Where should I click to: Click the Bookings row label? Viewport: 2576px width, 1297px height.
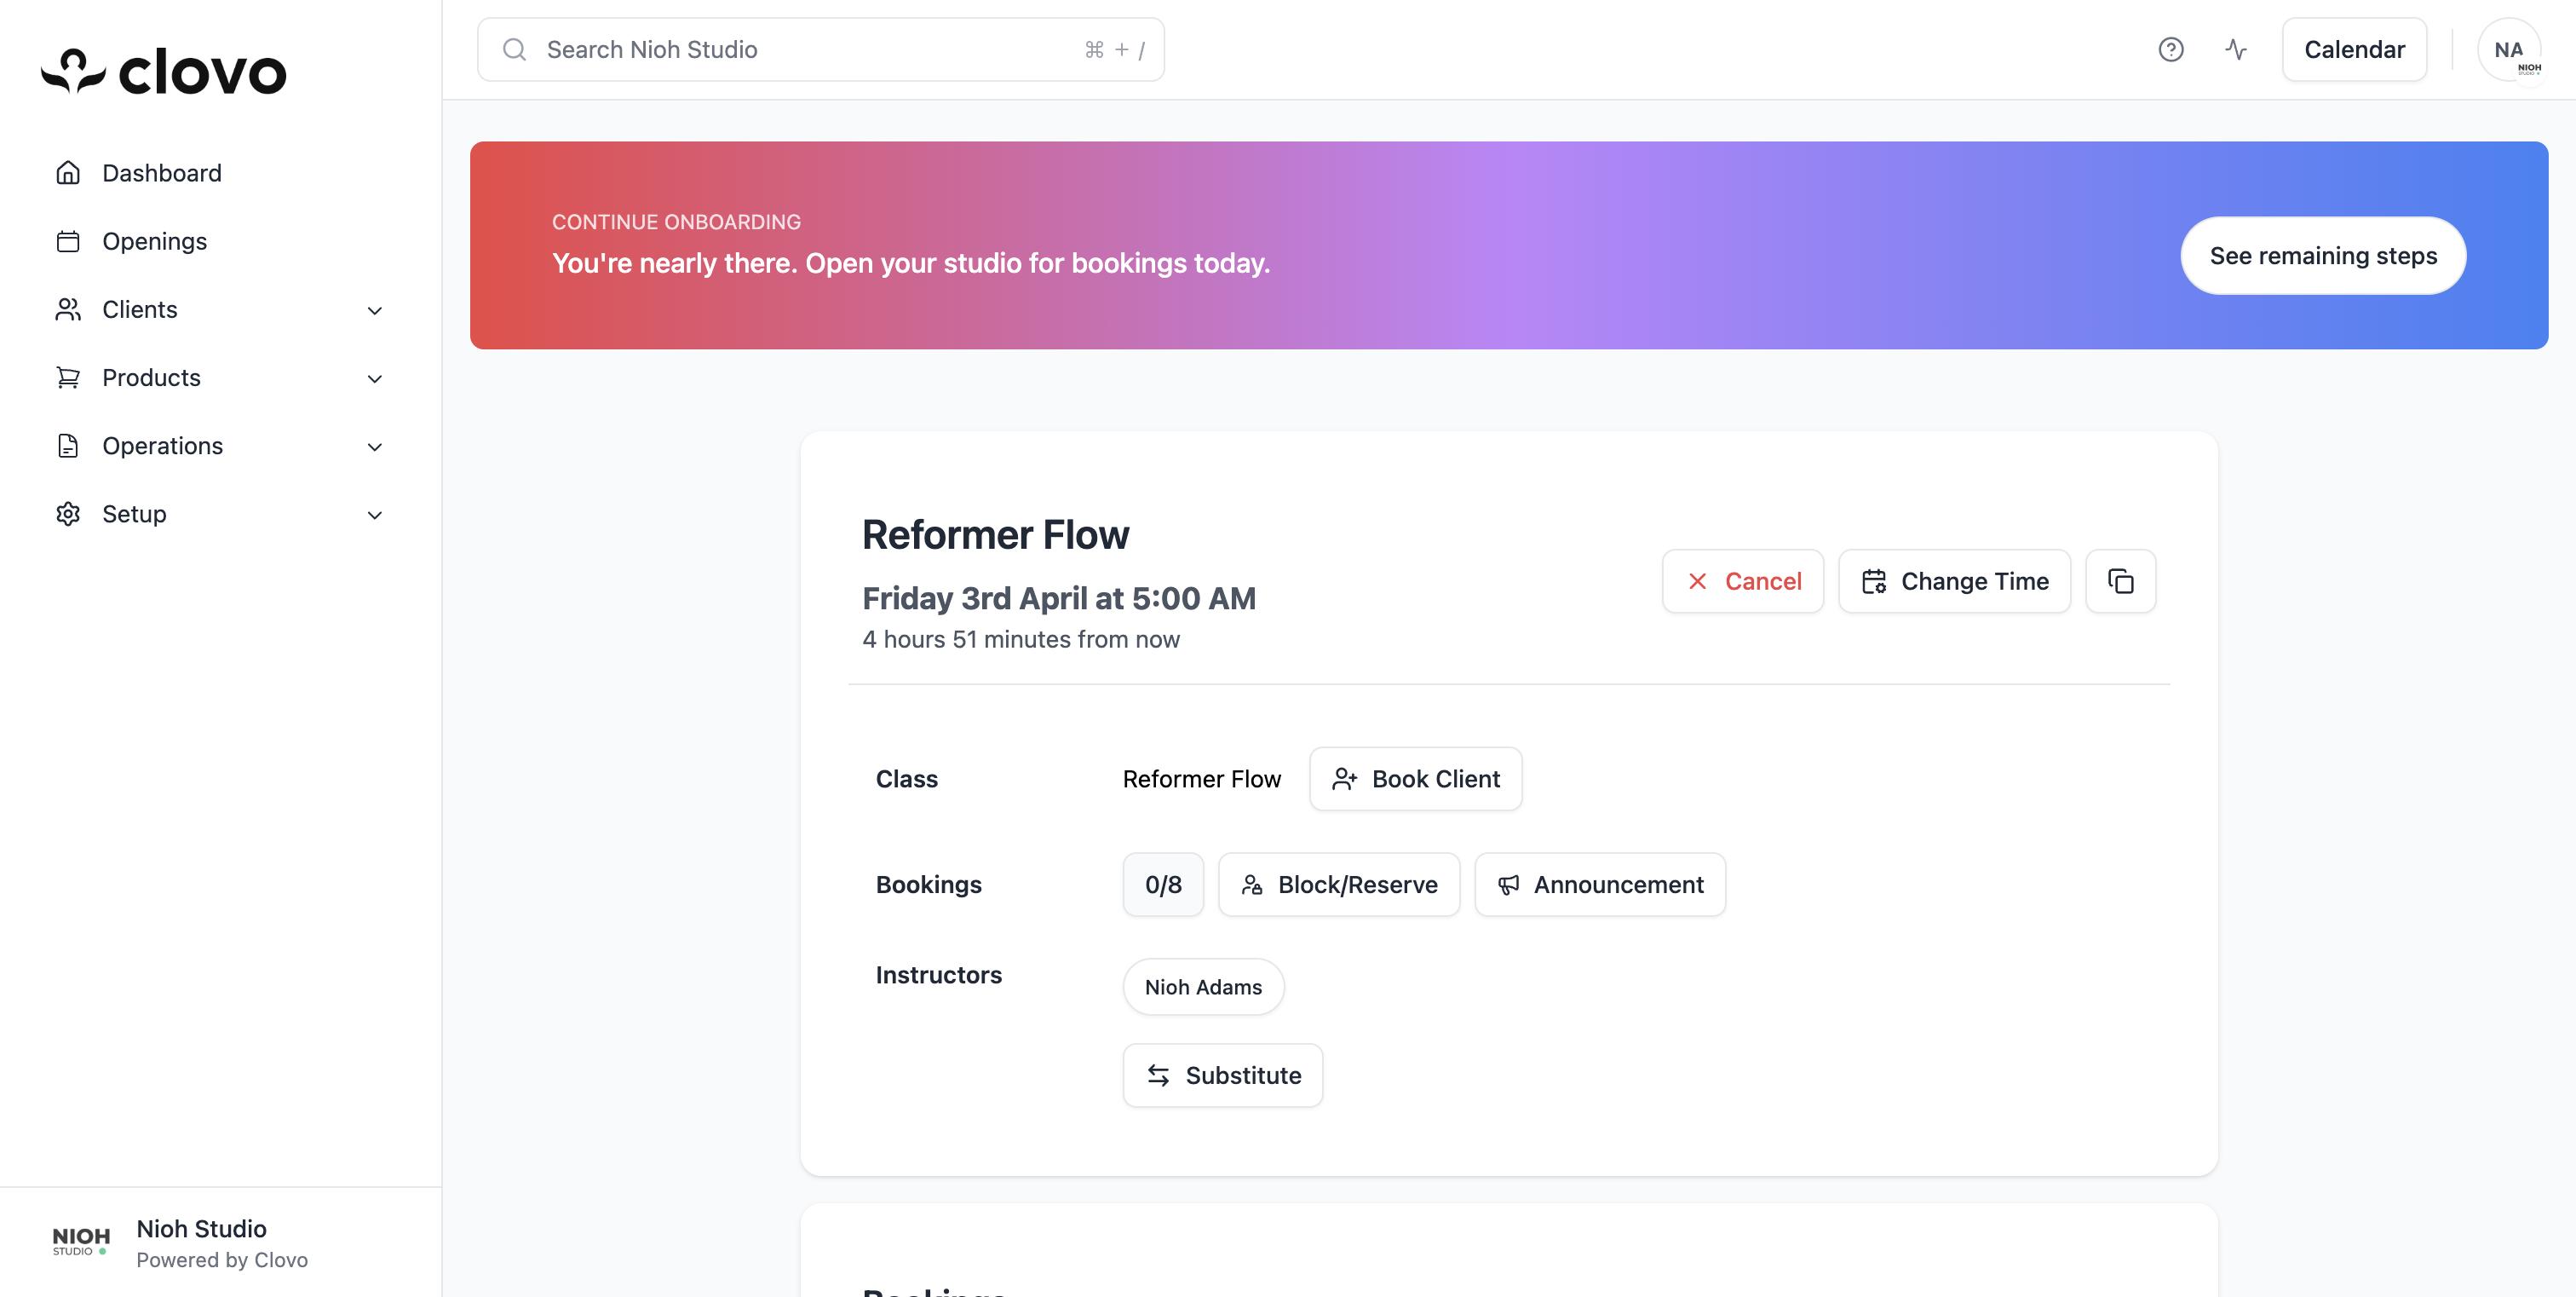pos(928,884)
